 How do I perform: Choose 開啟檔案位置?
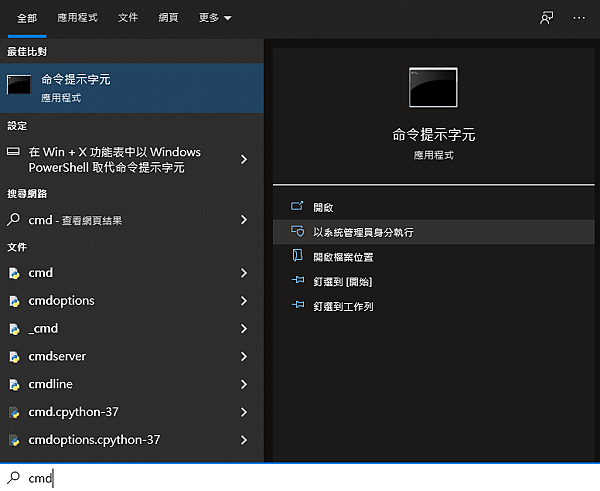point(434,257)
